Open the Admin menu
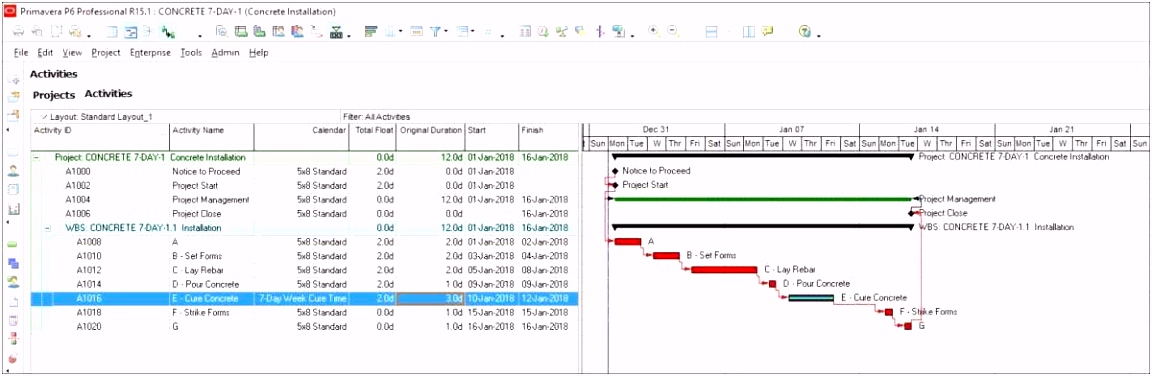Image resolution: width=1152 pixels, height=376 pixels. (226, 52)
